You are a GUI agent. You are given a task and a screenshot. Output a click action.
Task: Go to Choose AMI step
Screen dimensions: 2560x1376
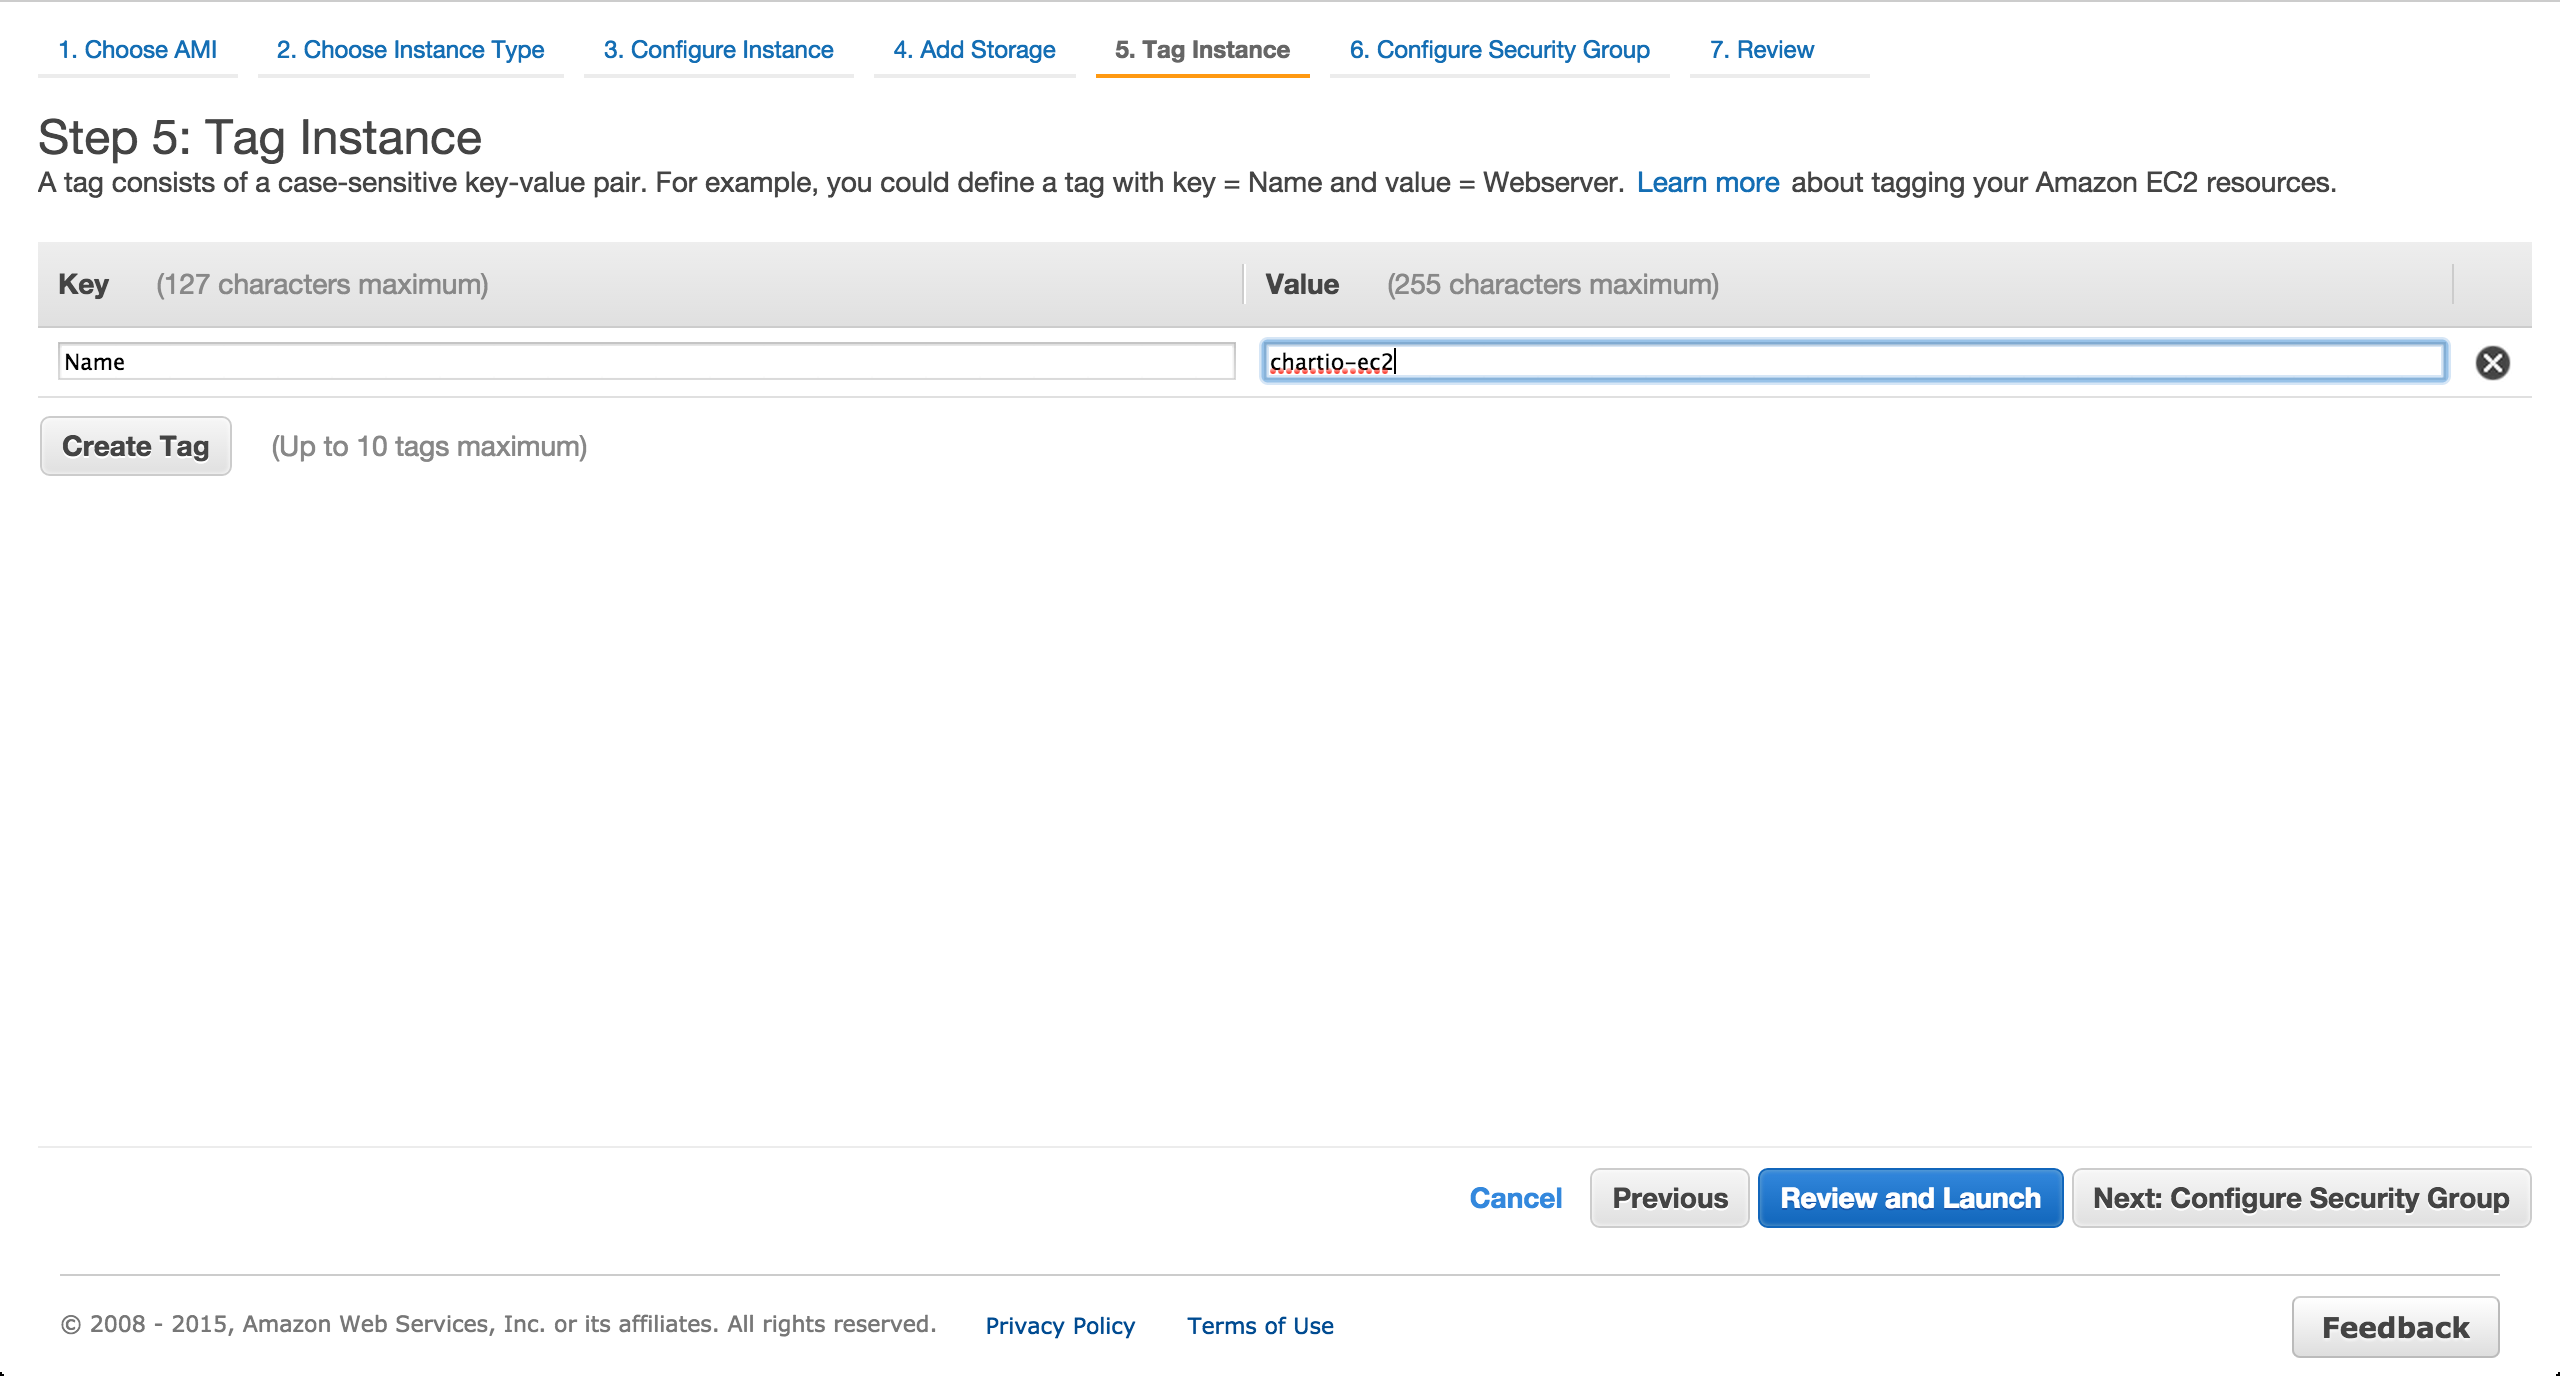point(137,50)
